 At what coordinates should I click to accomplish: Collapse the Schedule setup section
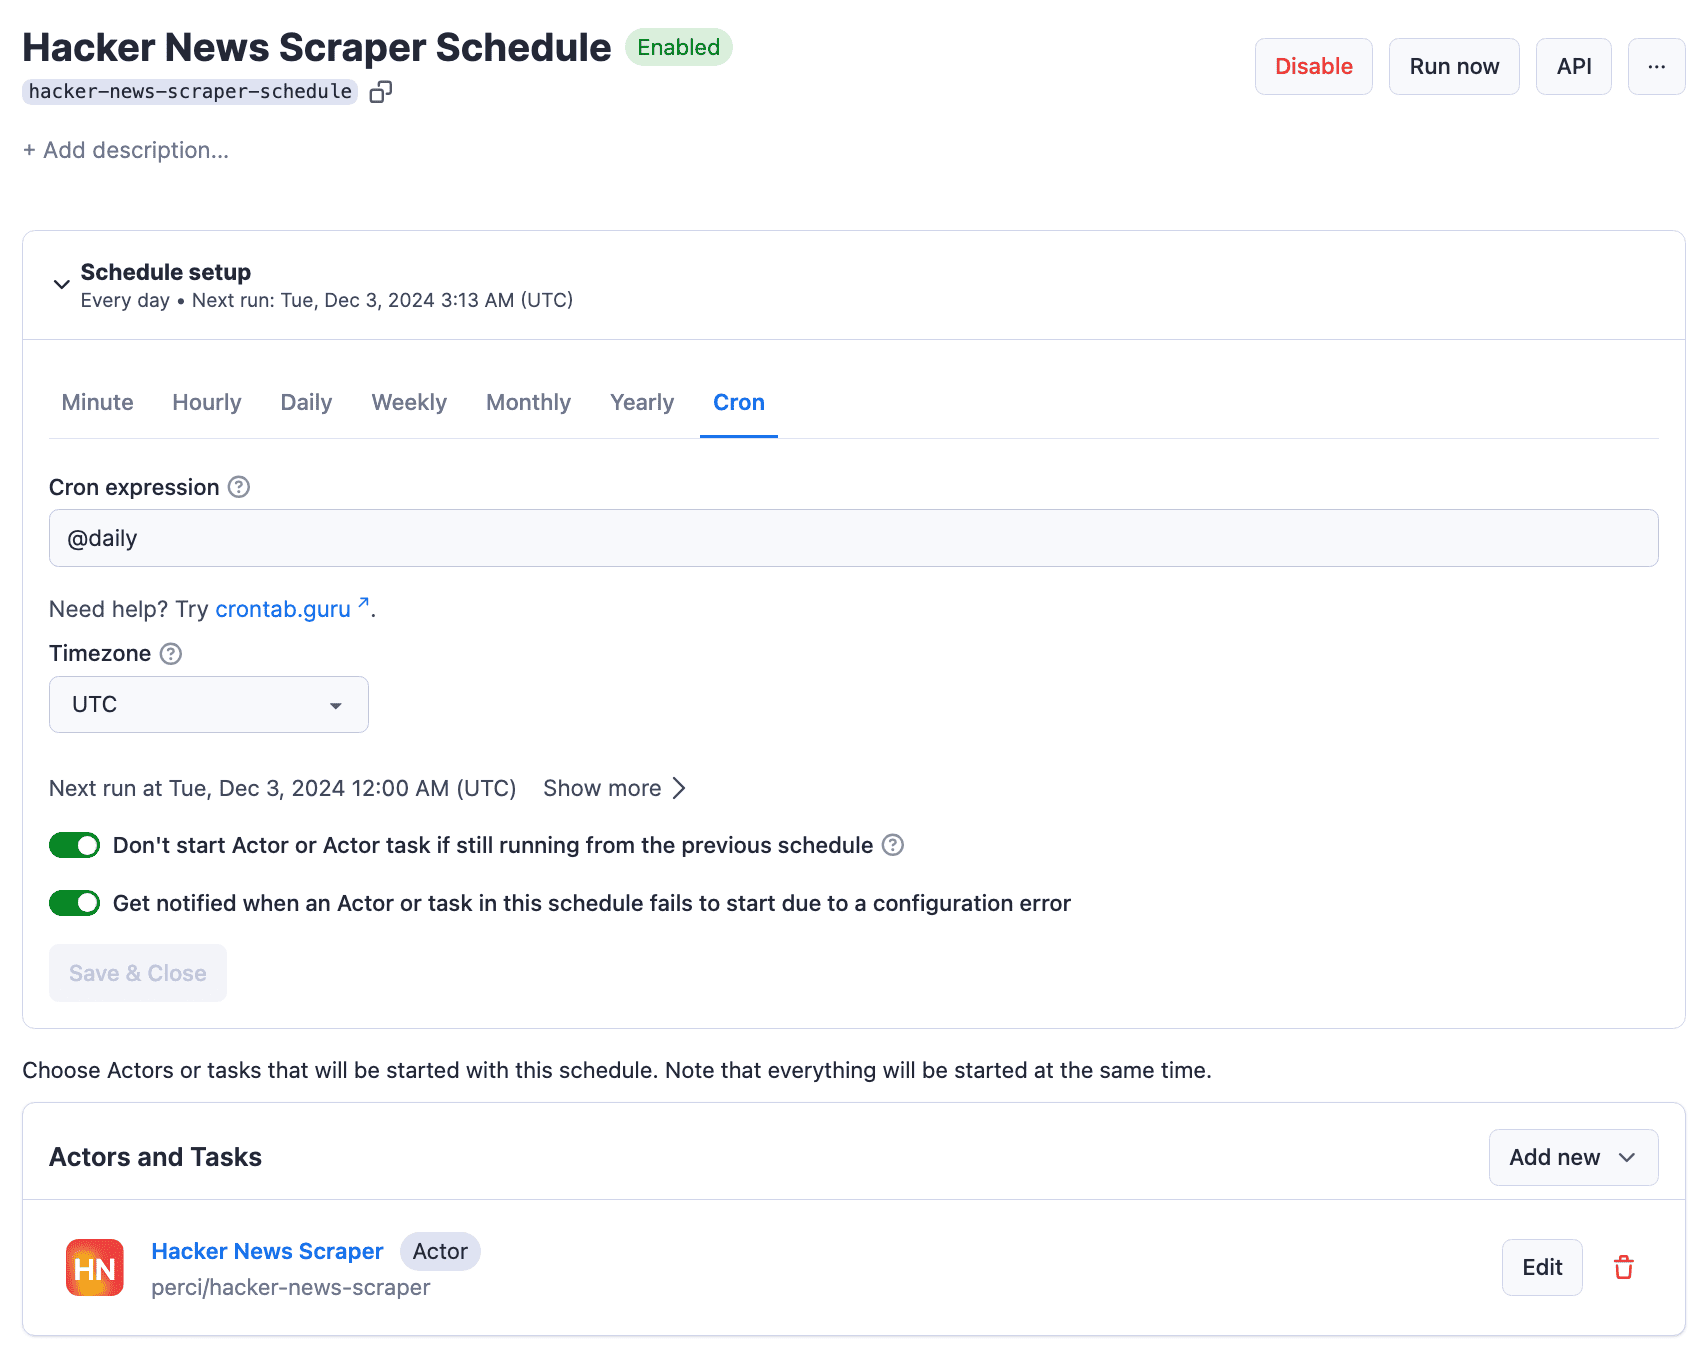[x=61, y=284]
